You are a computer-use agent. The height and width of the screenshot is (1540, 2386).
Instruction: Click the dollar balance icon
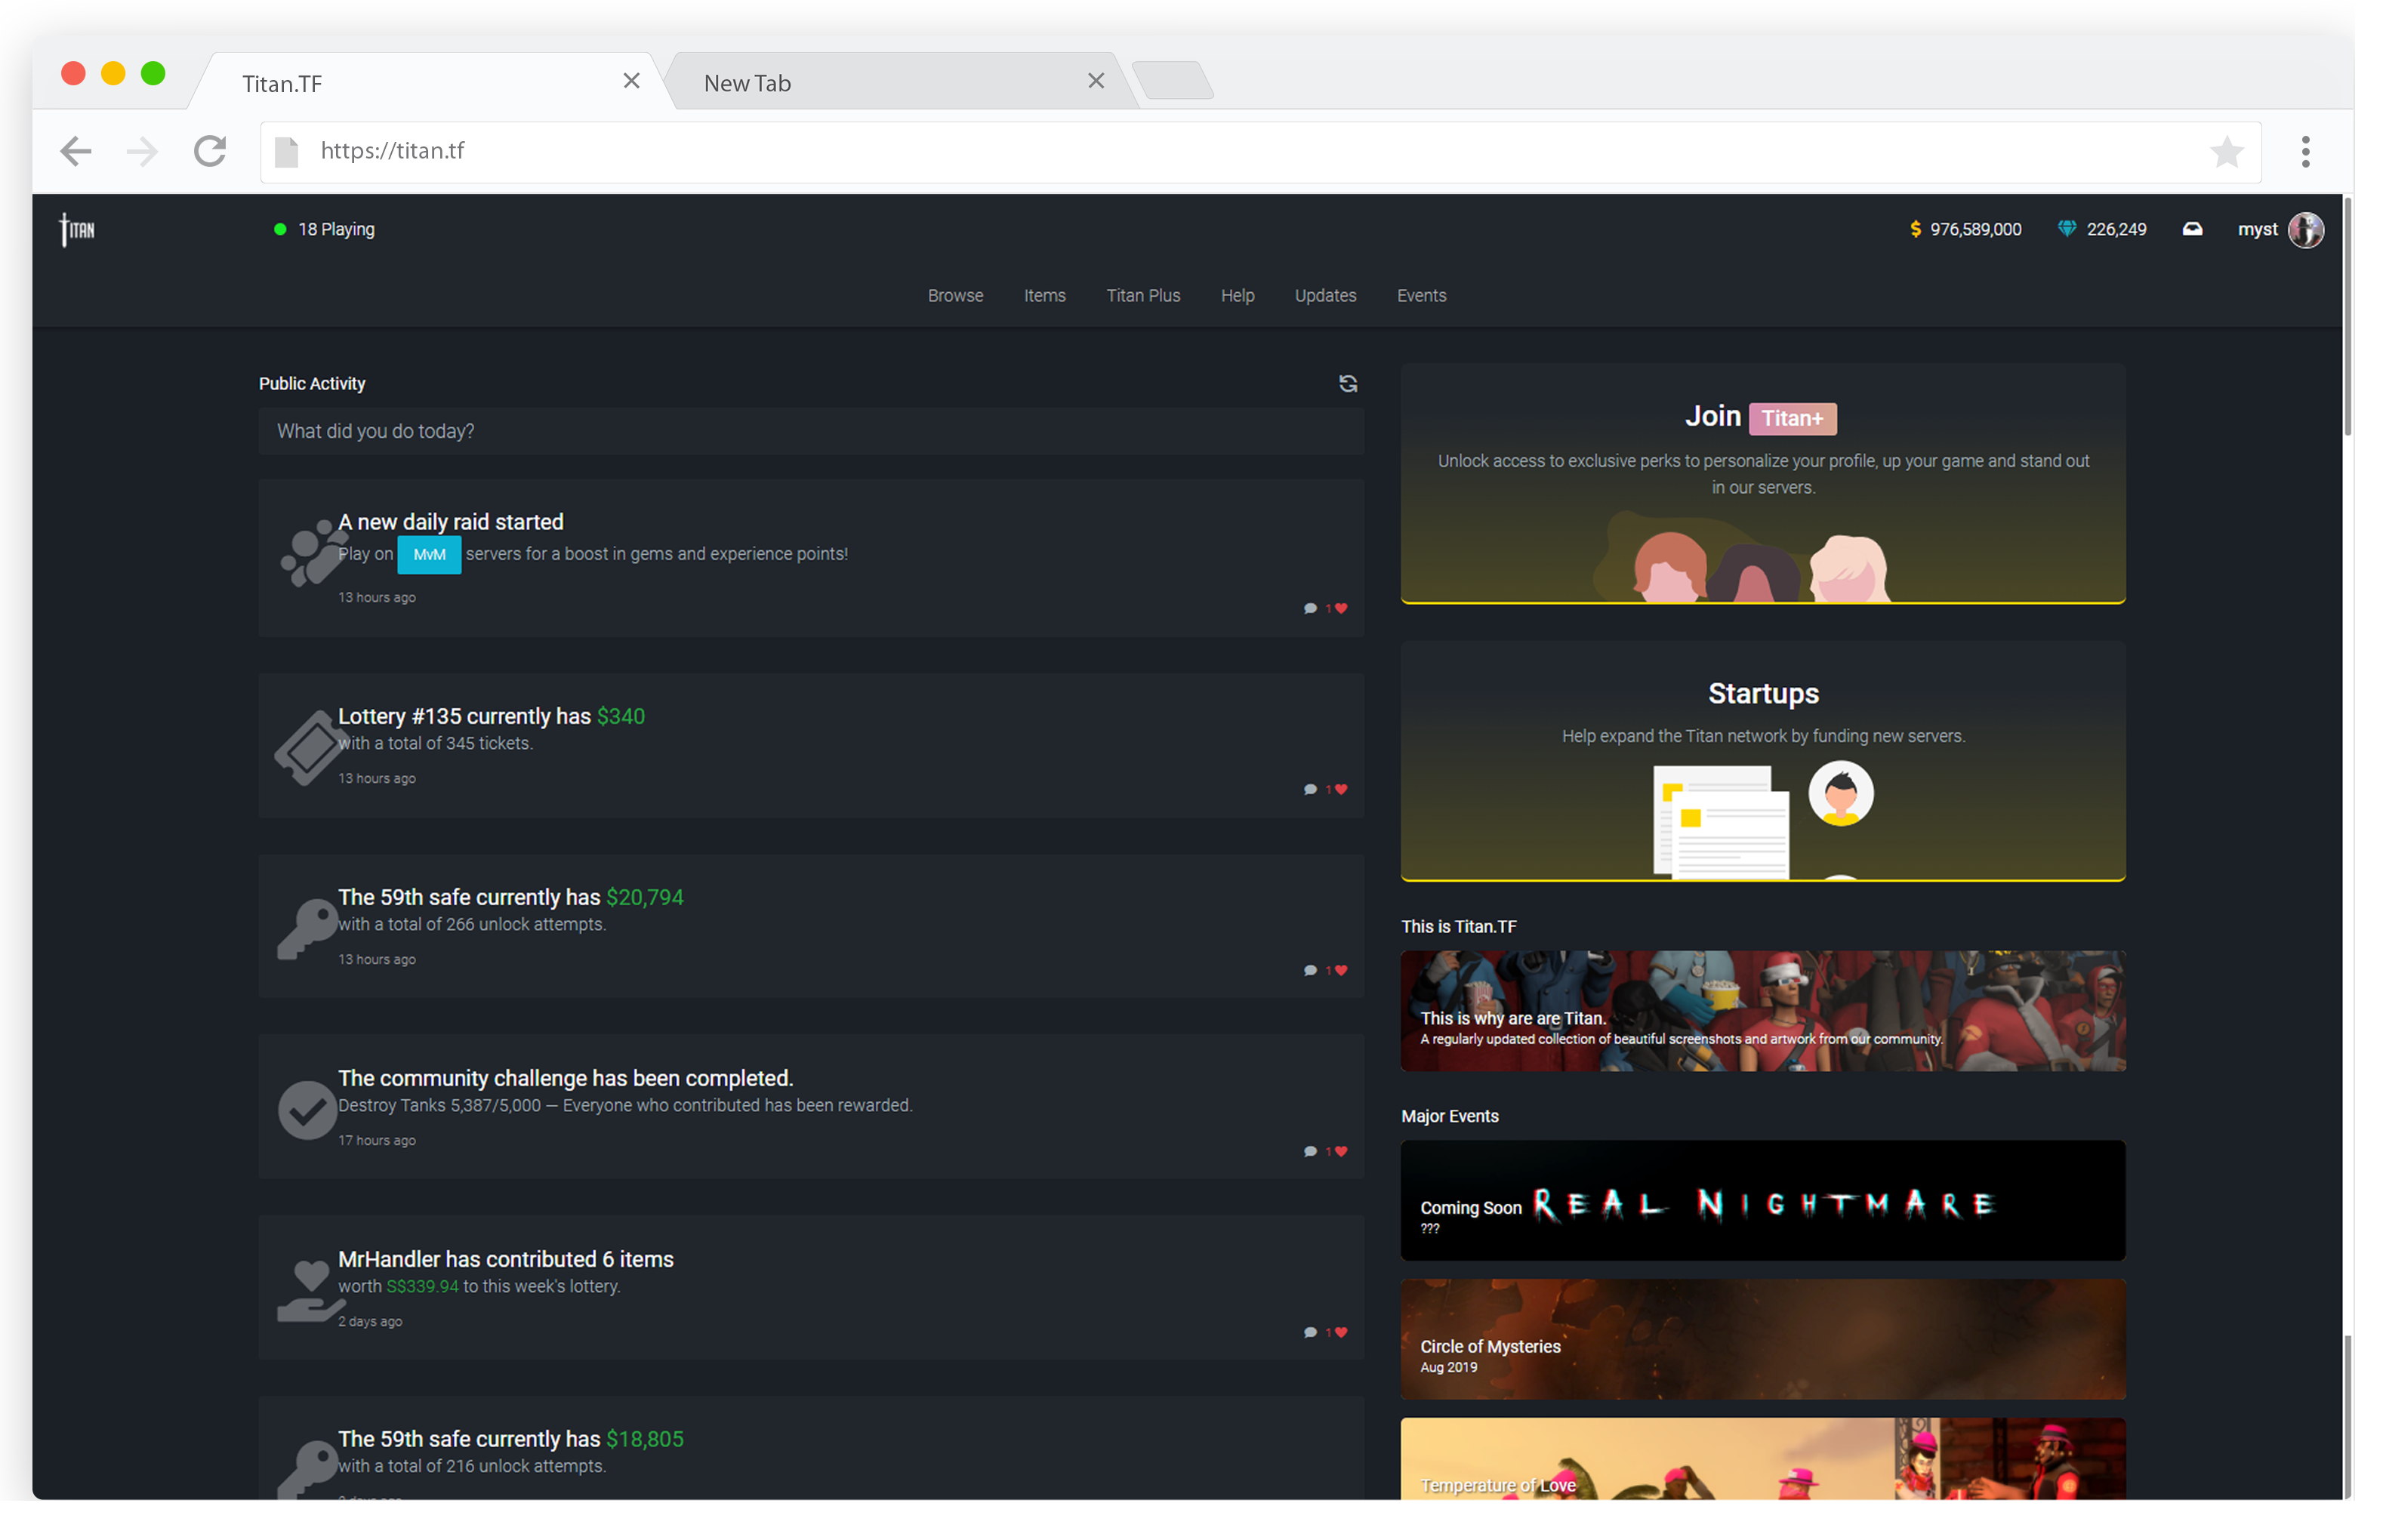pos(1917,230)
